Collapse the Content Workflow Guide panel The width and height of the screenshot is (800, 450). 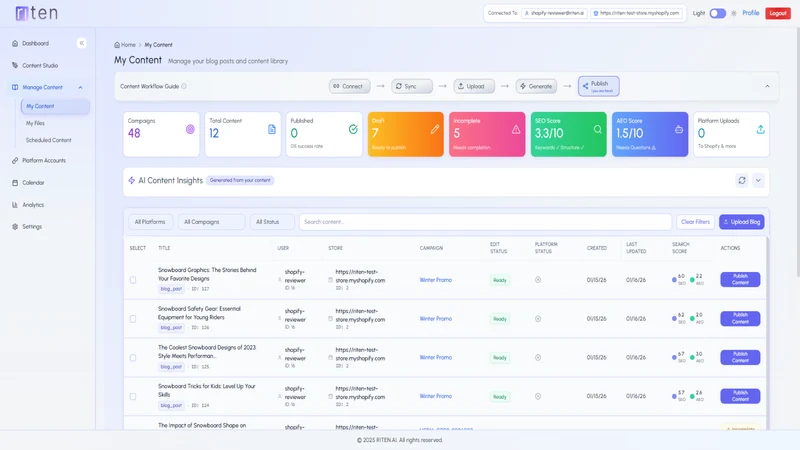click(767, 86)
